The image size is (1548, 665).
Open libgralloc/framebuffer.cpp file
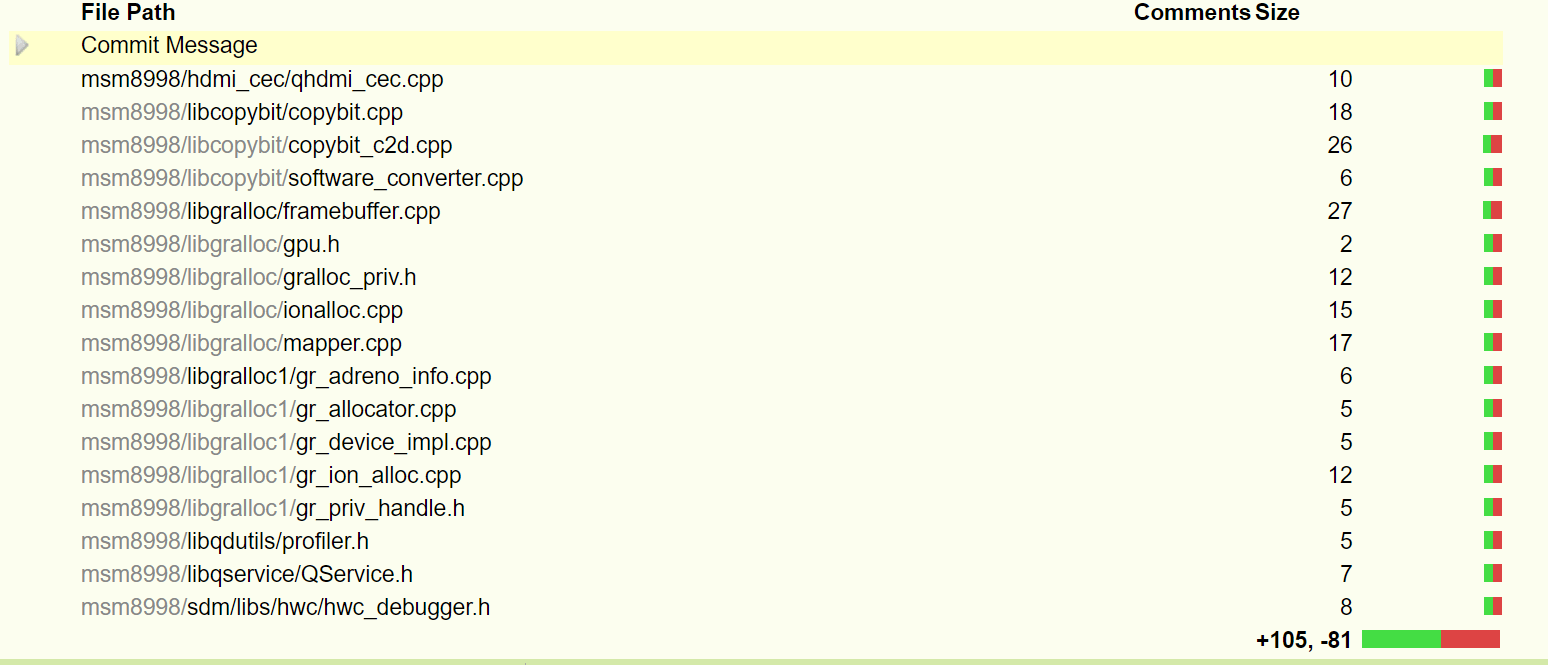point(261,211)
